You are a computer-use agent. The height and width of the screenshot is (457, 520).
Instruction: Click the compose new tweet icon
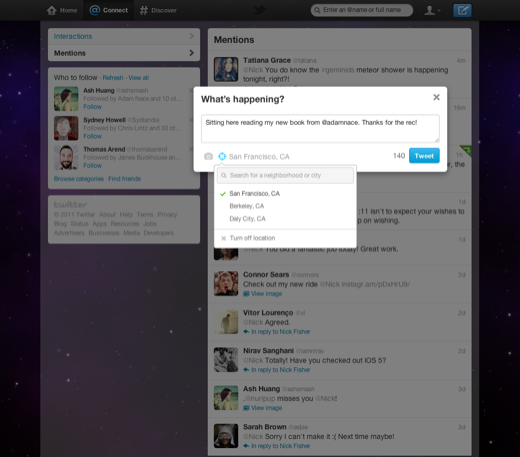tap(462, 10)
